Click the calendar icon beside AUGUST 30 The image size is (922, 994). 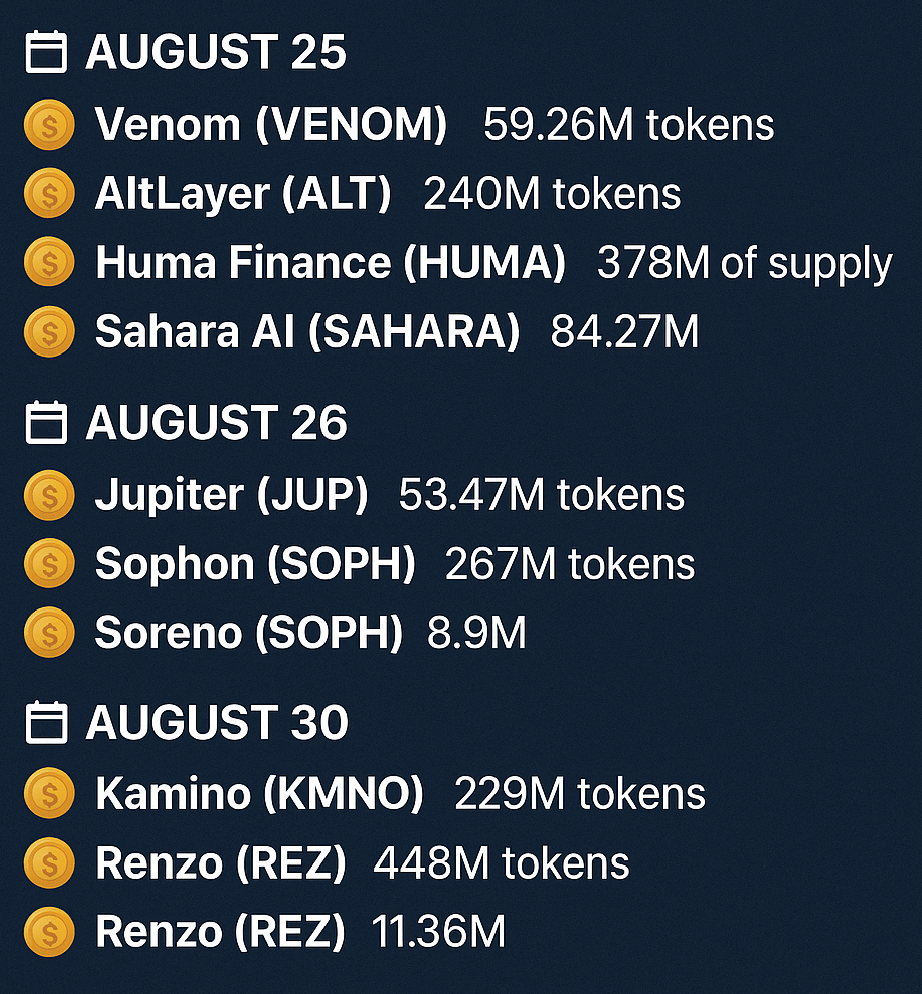pos(46,722)
